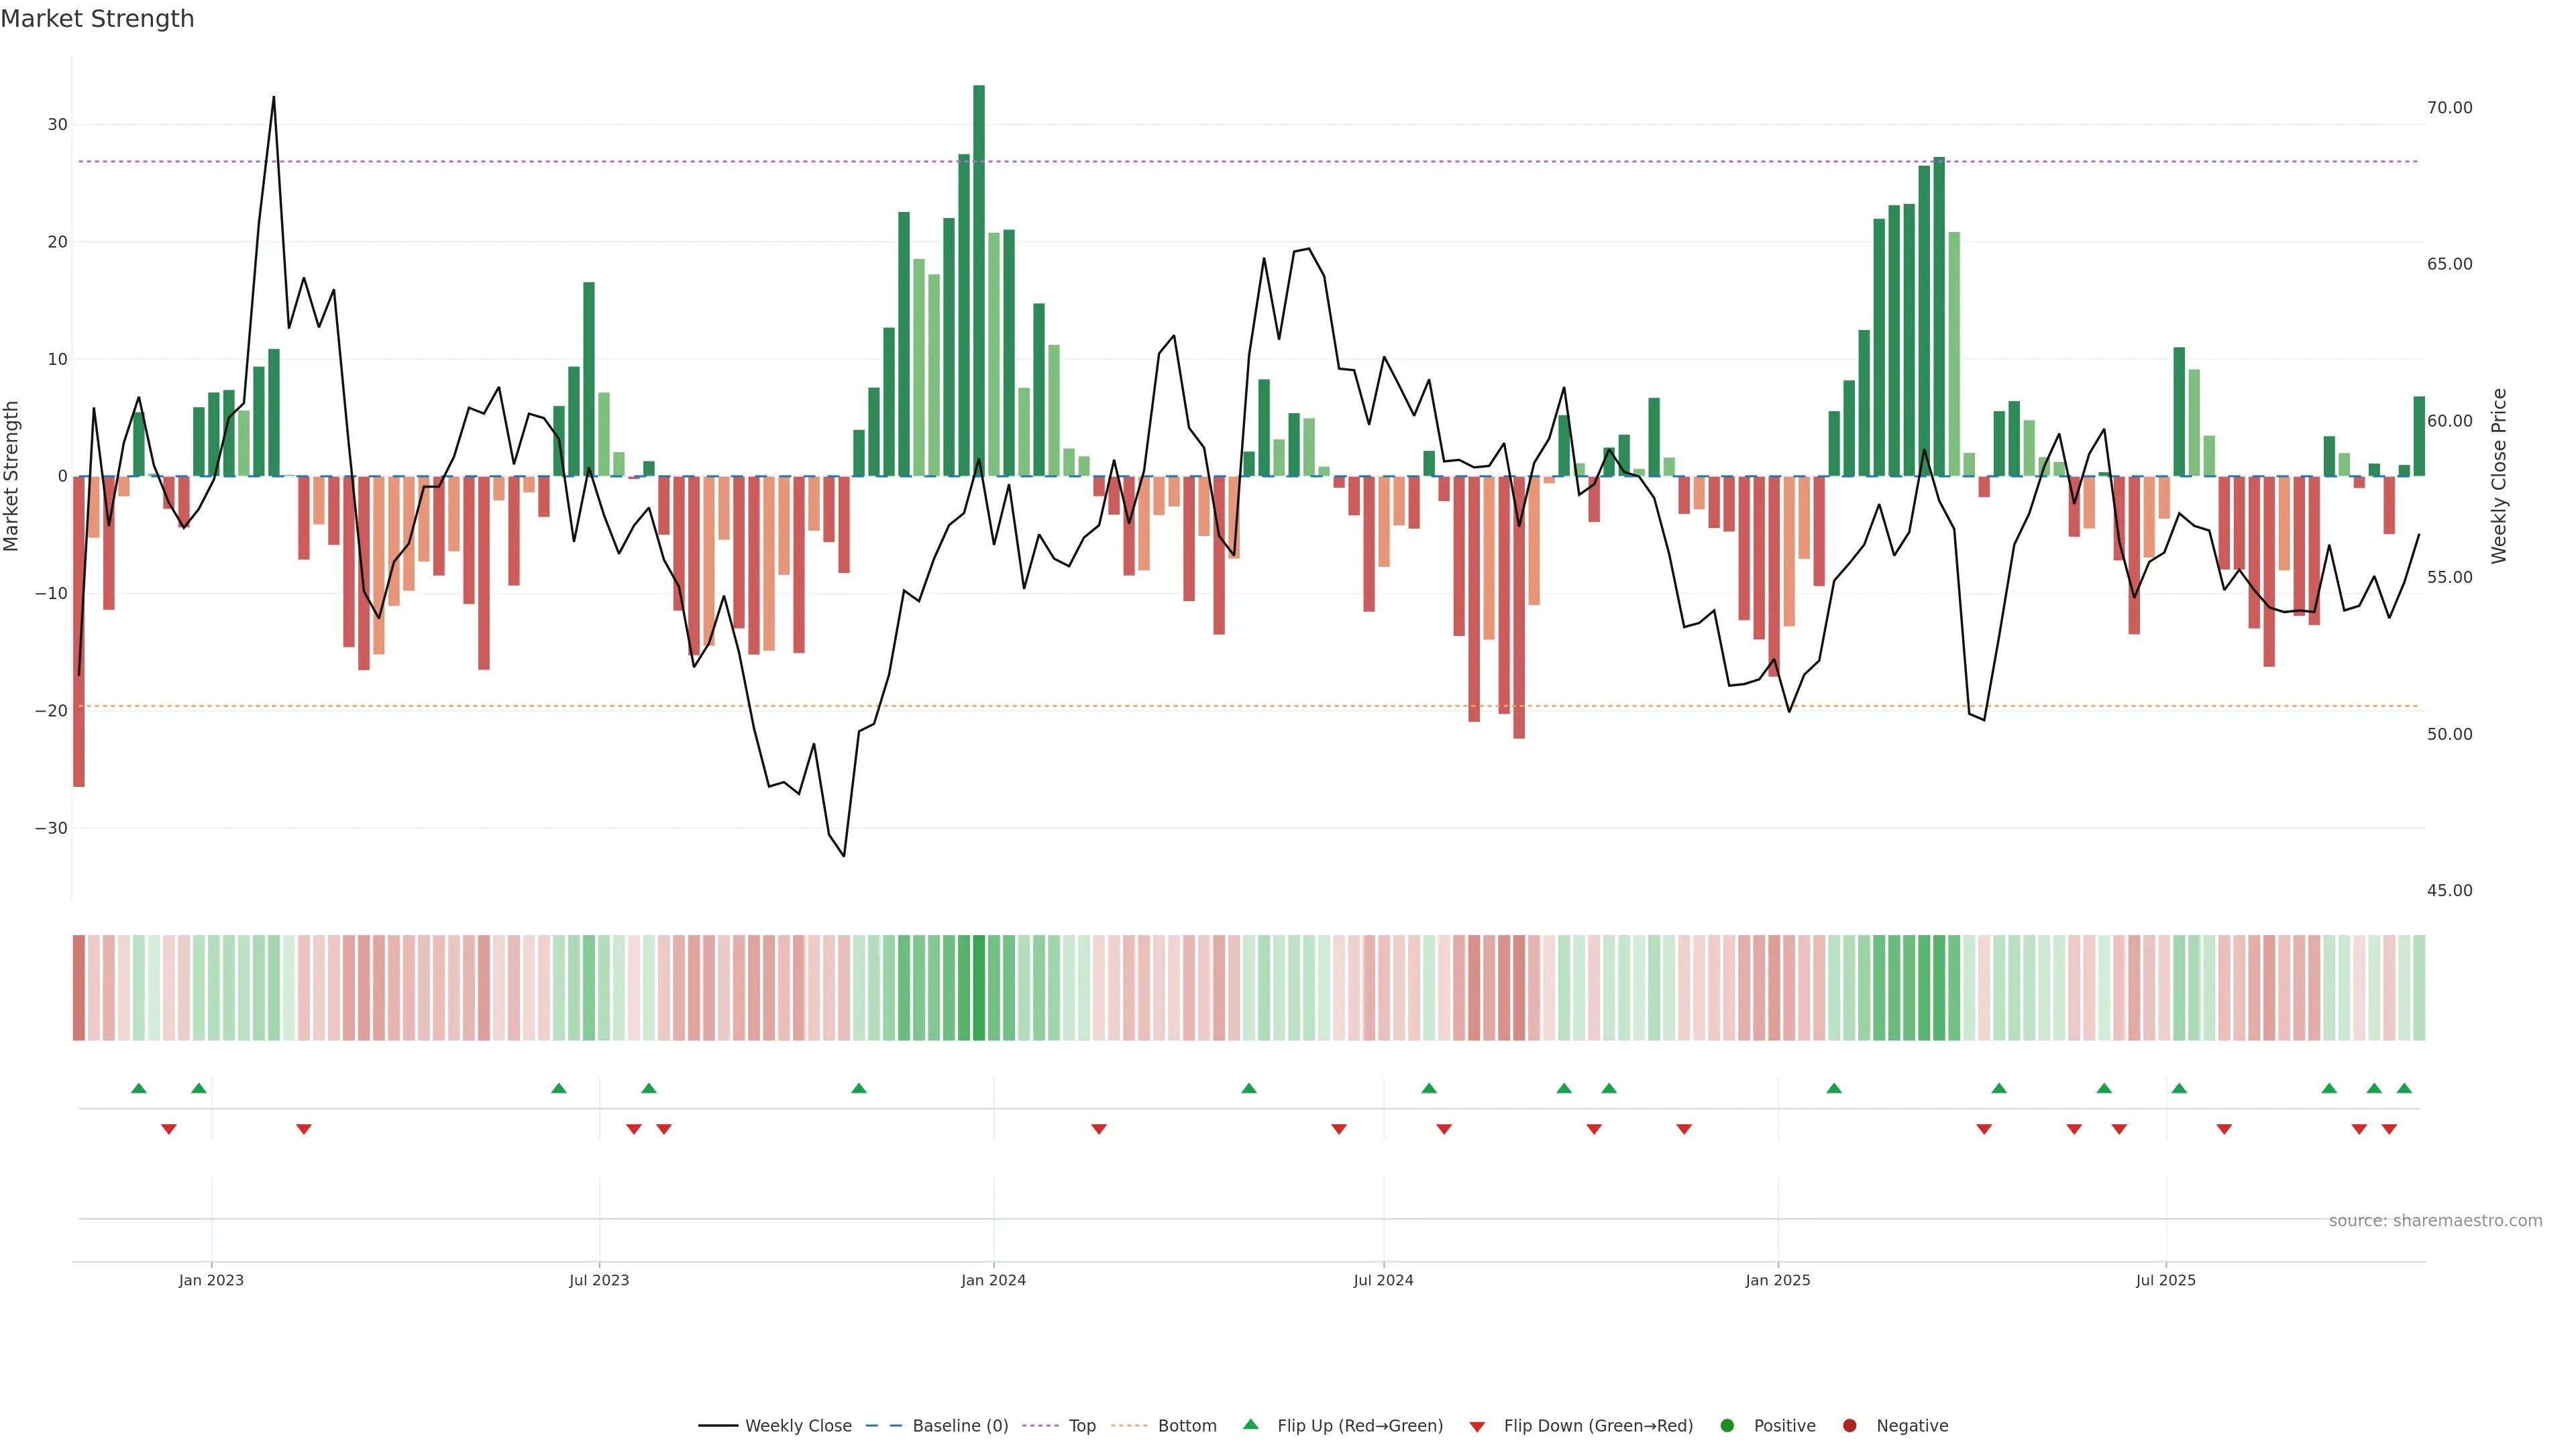This screenshot has height=1449, width=2576.
Task: Click the Jul 2025 x-axis label
Action: click(x=2165, y=1280)
